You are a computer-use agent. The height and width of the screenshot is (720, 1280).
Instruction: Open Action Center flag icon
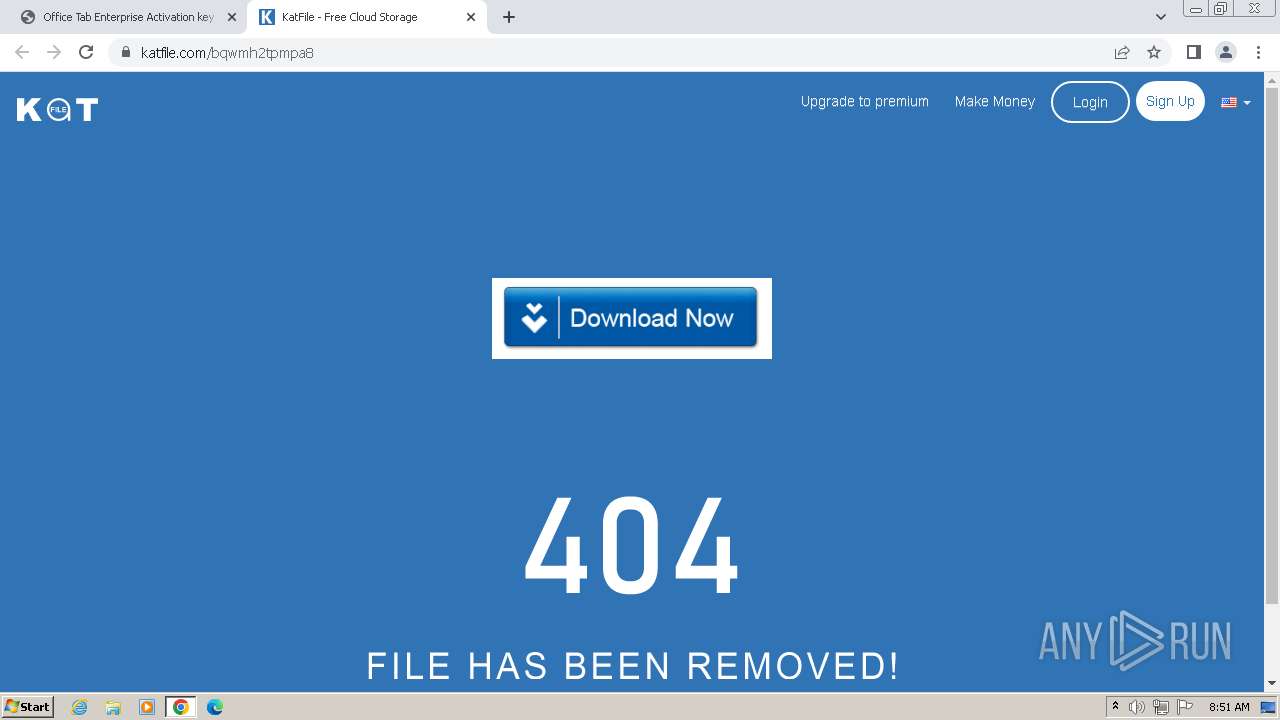click(x=1185, y=707)
